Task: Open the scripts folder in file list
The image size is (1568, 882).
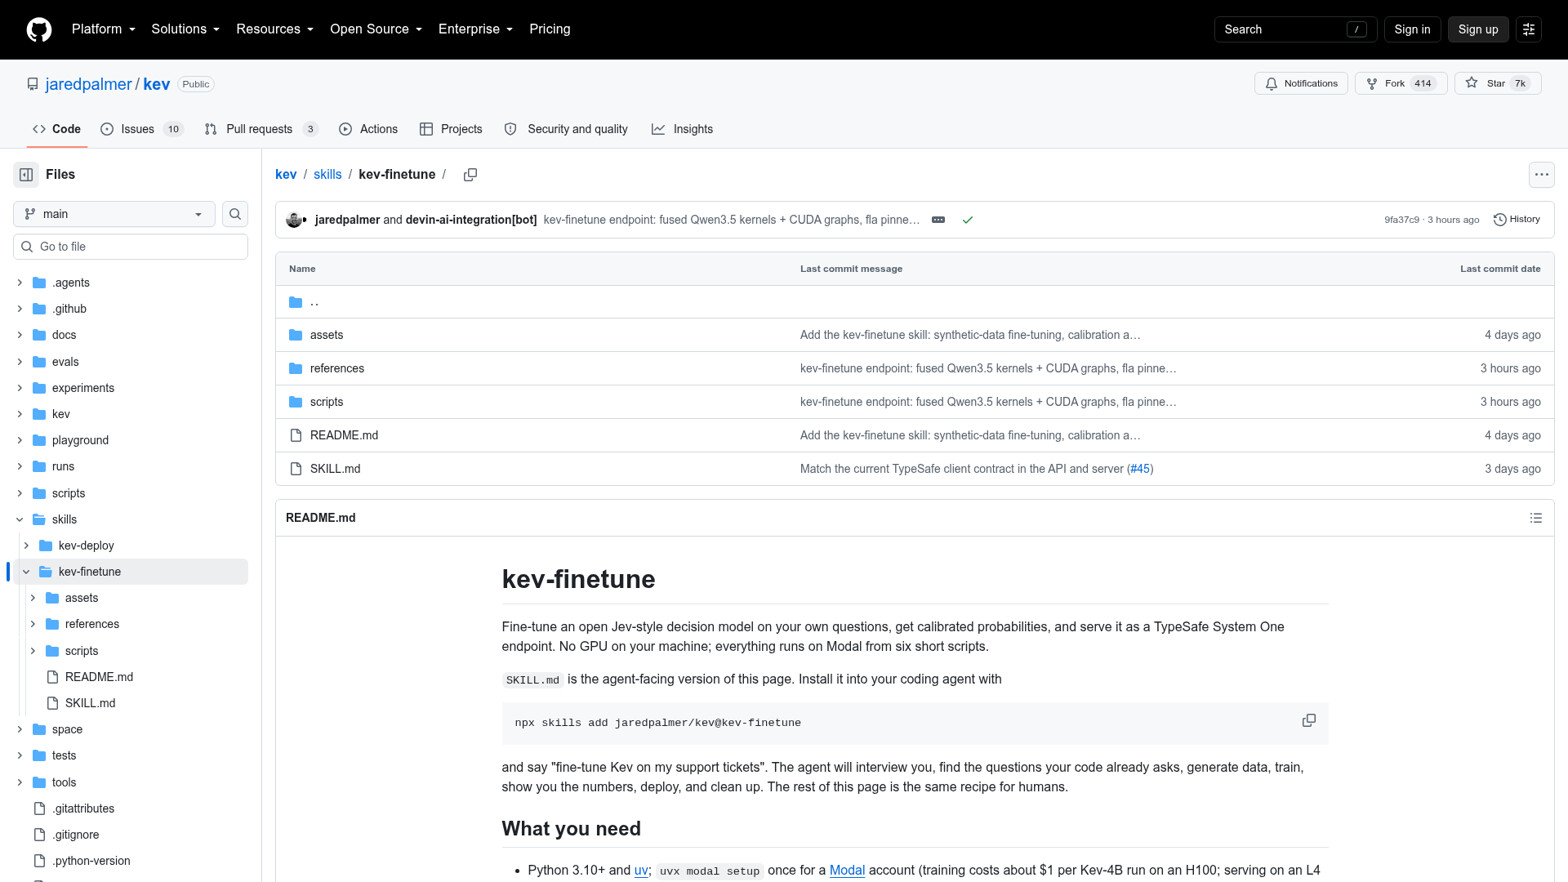Action: click(326, 402)
